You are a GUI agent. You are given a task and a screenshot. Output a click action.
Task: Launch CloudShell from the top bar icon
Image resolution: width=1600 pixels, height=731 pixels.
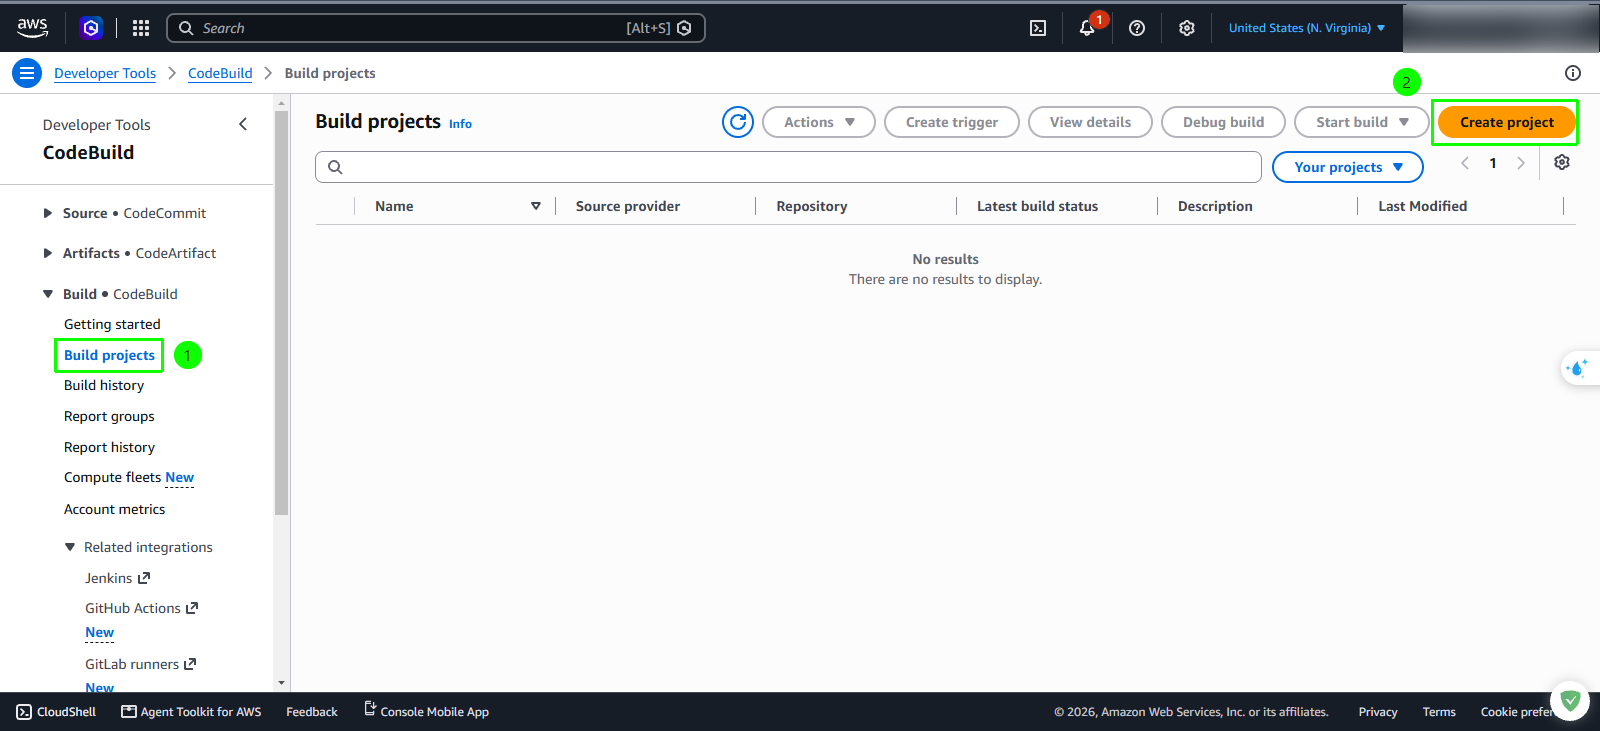tap(1038, 28)
